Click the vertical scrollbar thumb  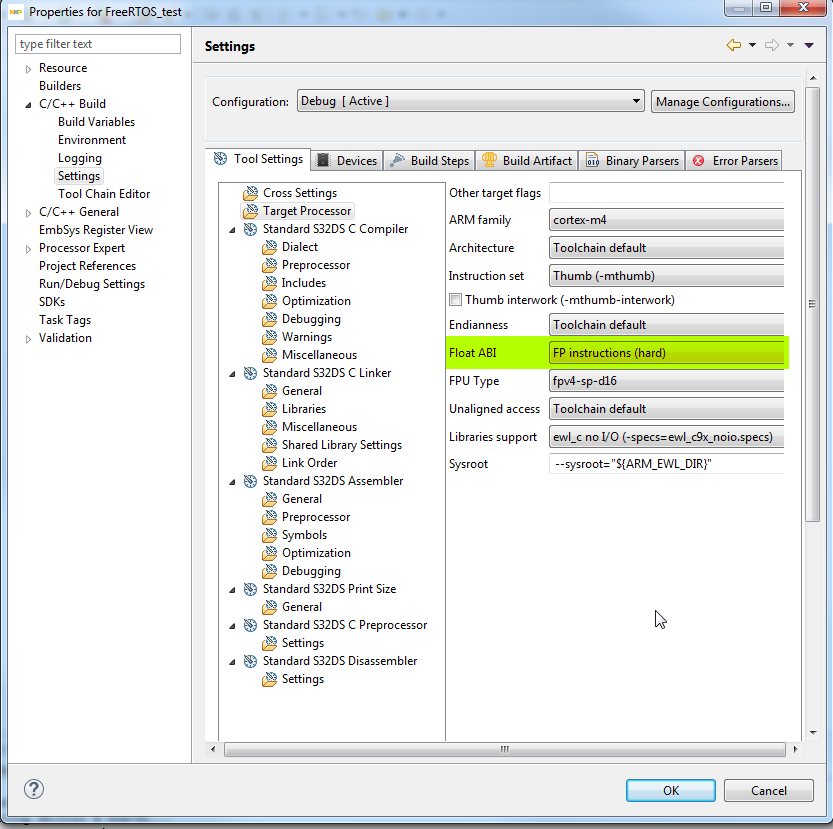click(x=812, y=304)
